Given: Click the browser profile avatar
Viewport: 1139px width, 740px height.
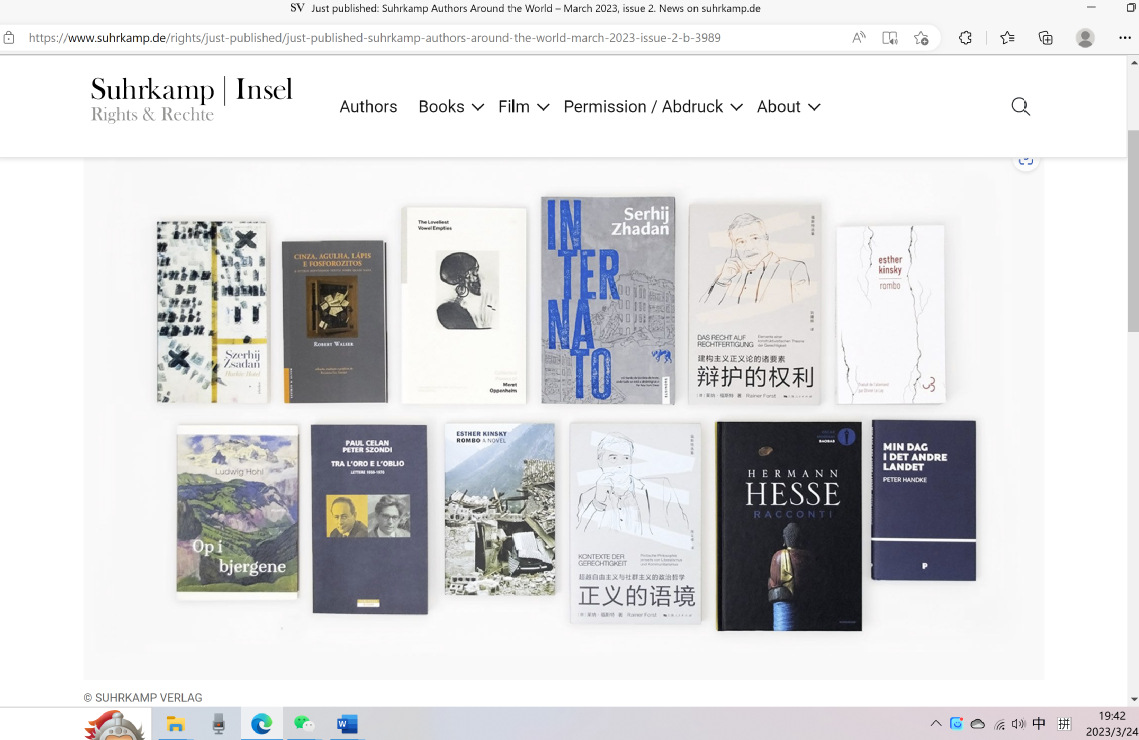Looking at the screenshot, I should click(x=1085, y=38).
